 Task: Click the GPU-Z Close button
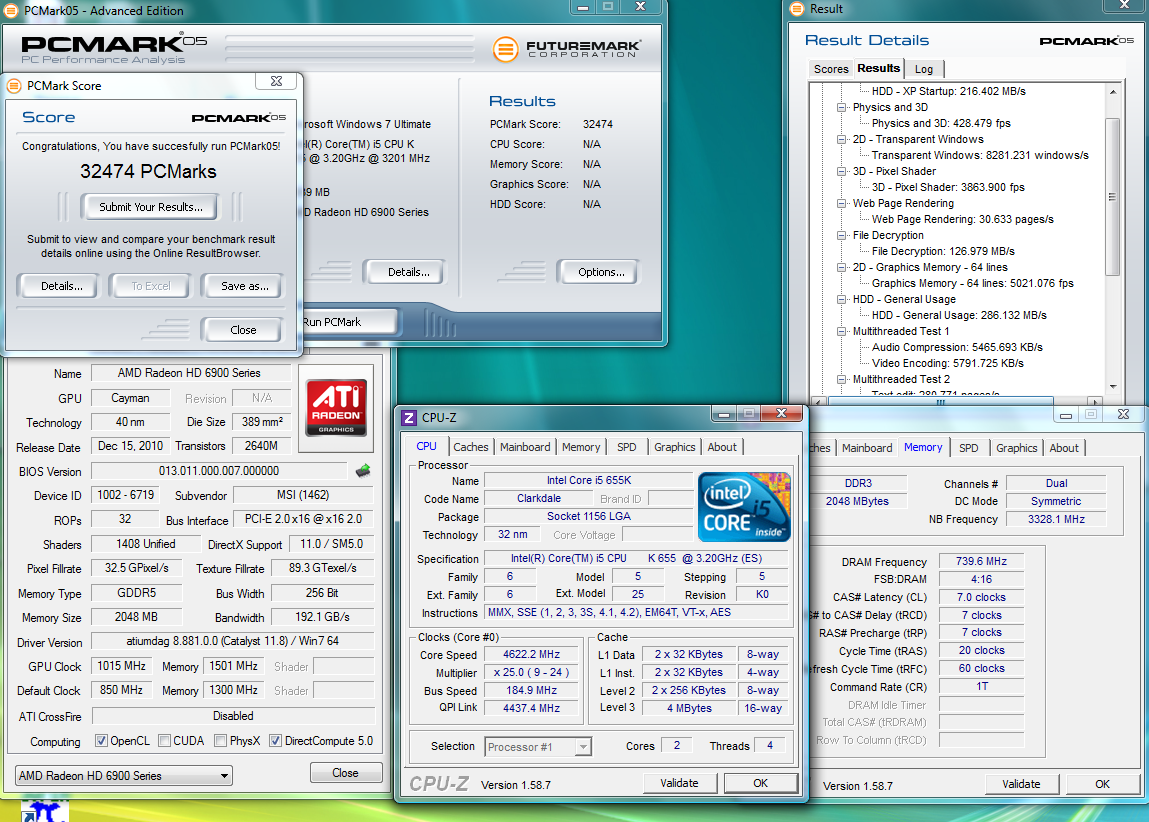[345, 773]
